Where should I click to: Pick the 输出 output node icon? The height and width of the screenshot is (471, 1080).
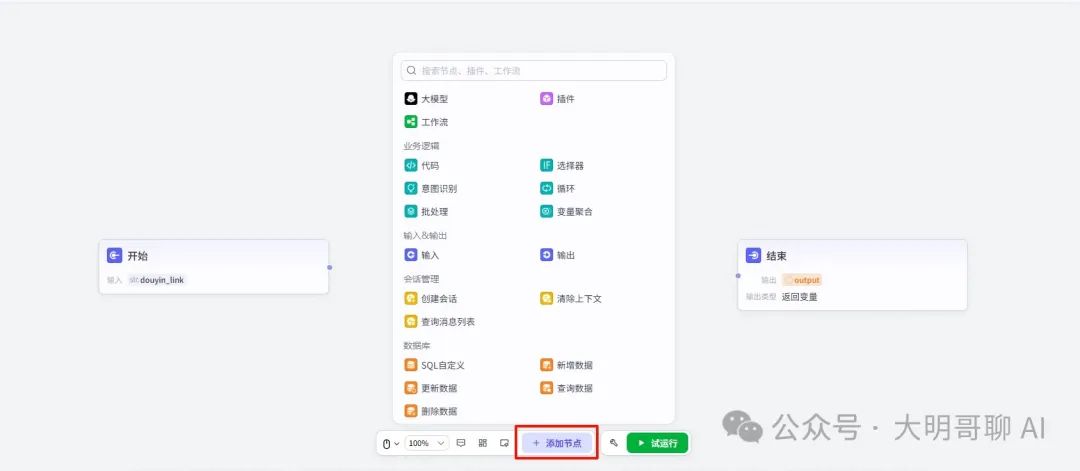coord(546,255)
